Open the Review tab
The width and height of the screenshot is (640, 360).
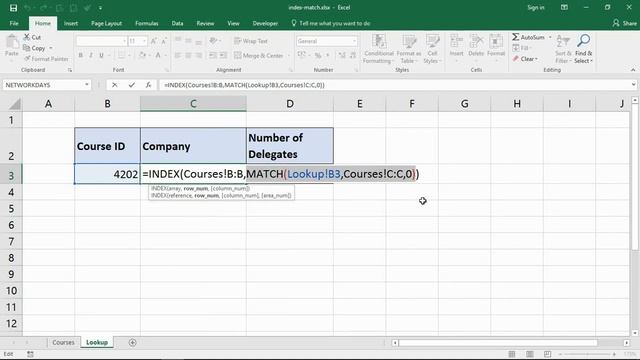[205, 23]
